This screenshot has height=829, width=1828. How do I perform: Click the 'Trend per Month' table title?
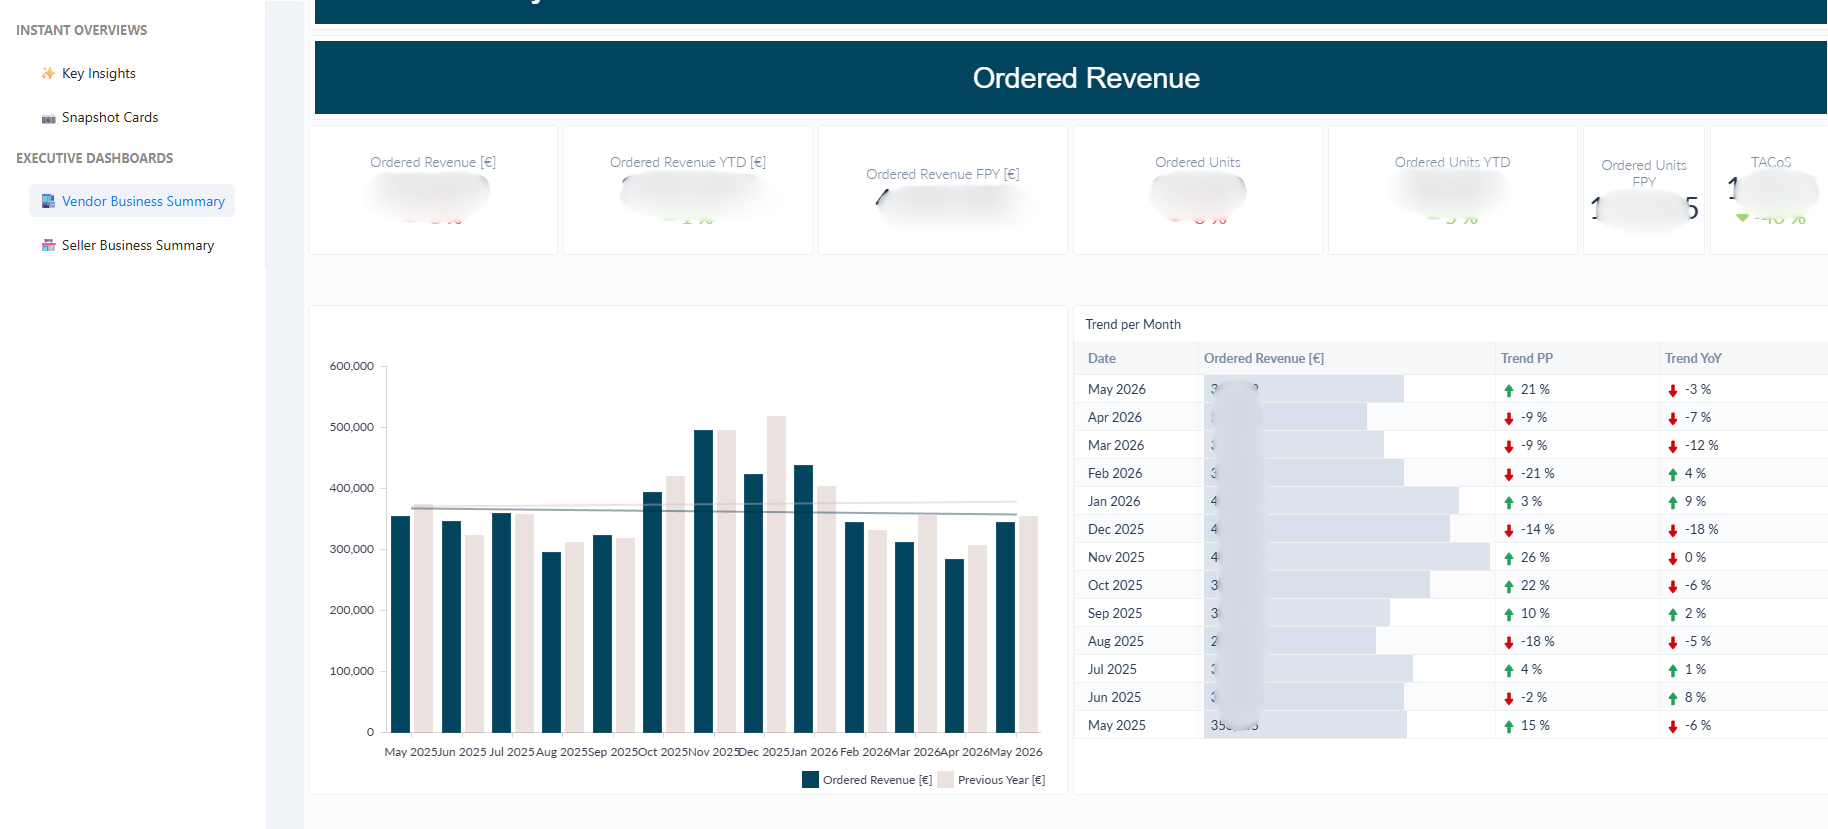(x=1133, y=324)
